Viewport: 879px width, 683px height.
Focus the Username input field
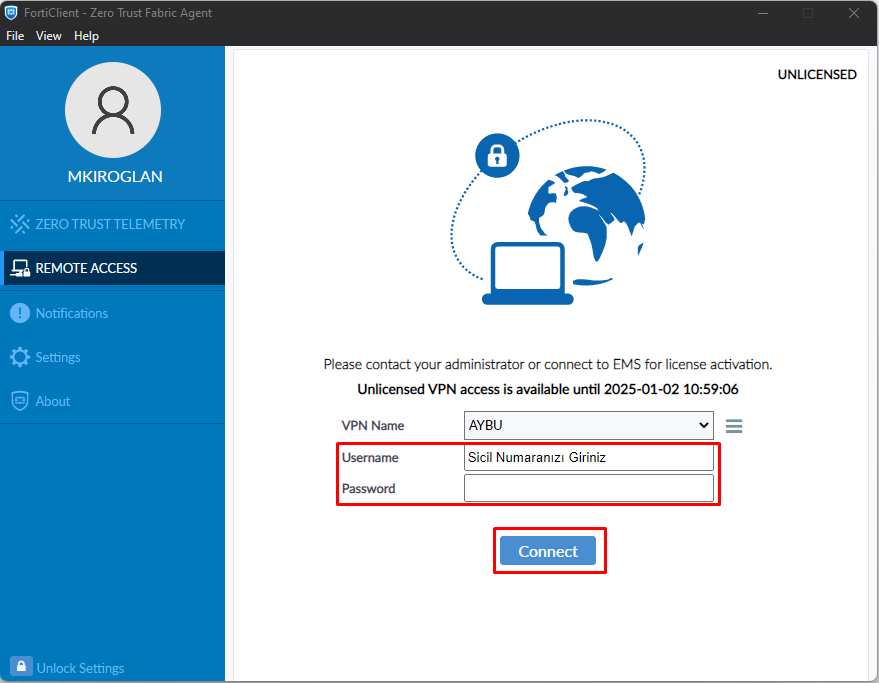[588, 458]
